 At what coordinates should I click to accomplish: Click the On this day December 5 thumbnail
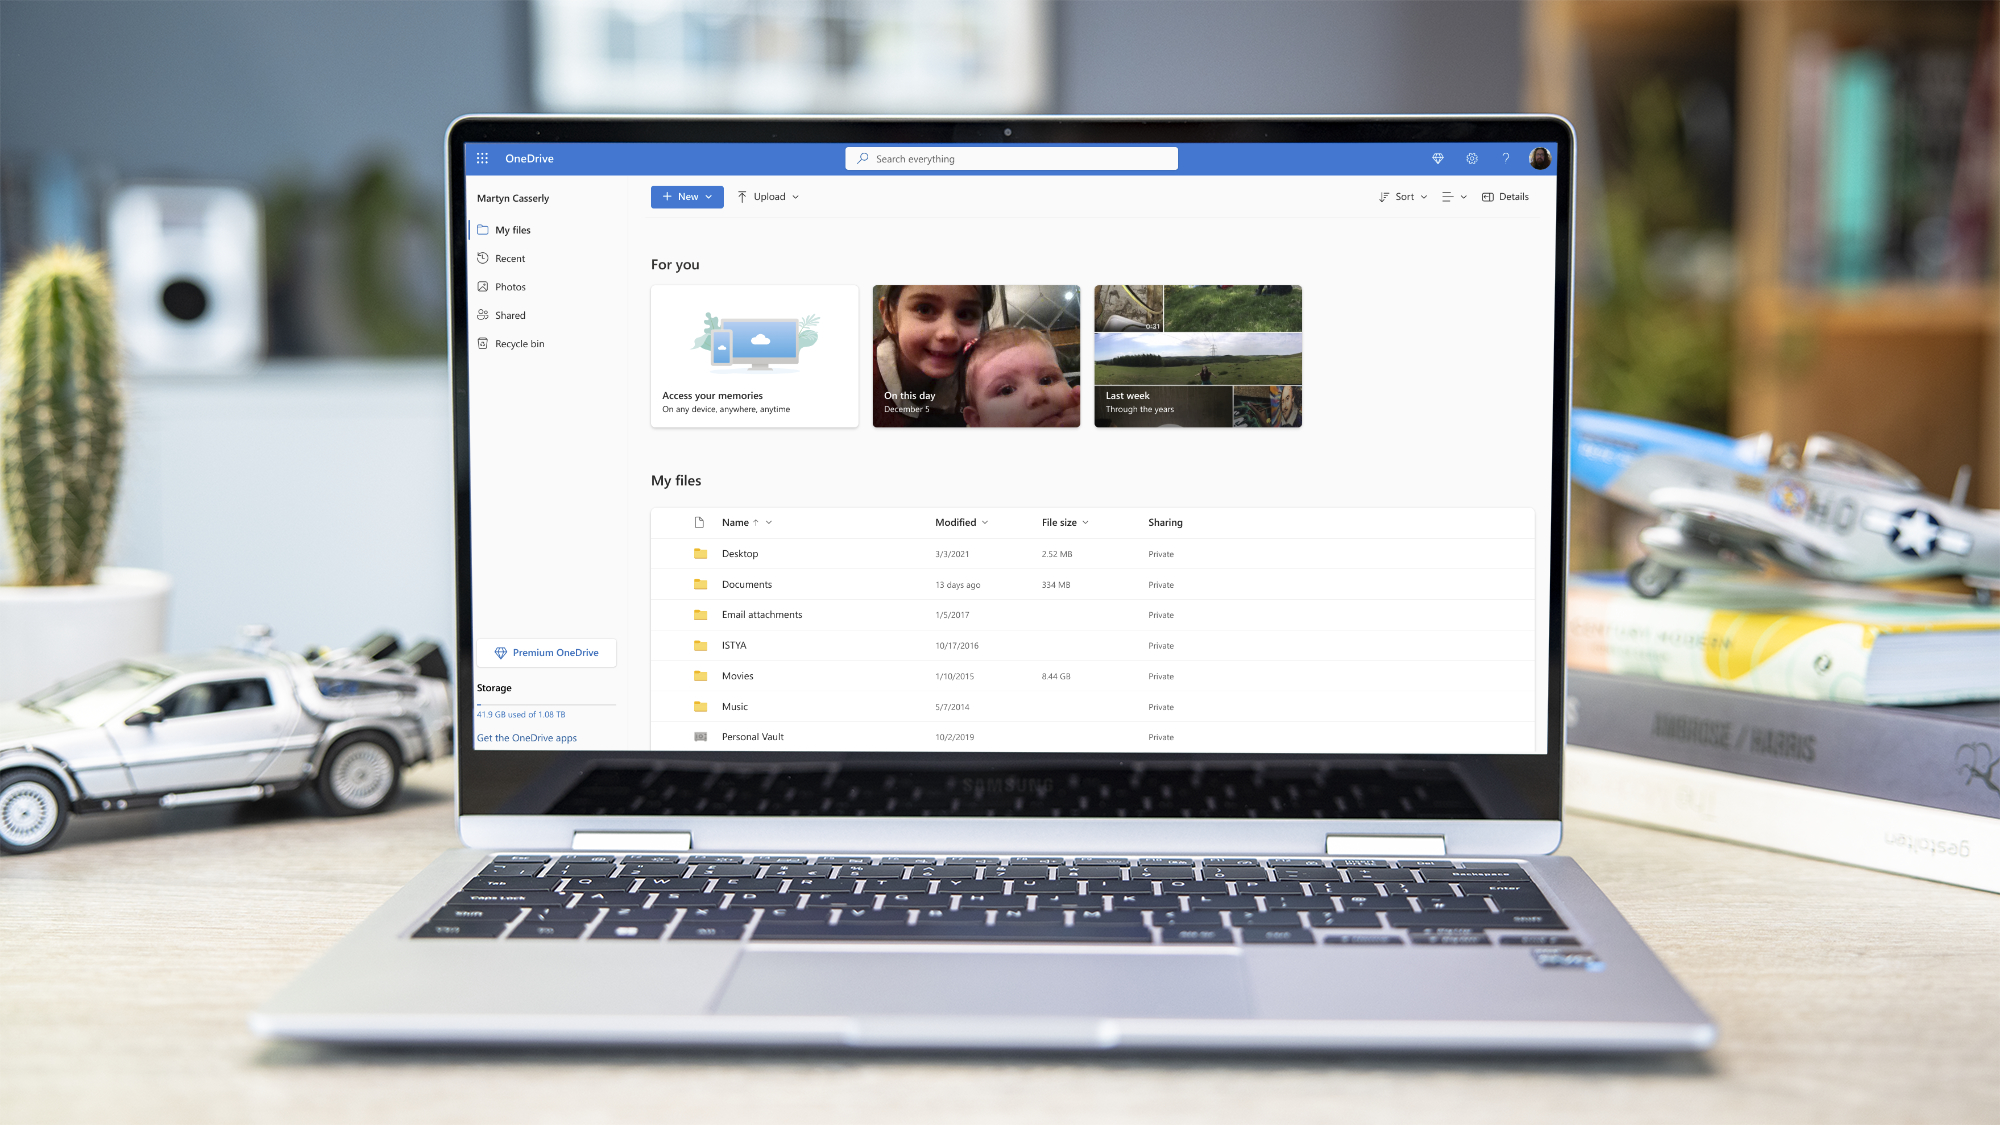click(x=975, y=354)
